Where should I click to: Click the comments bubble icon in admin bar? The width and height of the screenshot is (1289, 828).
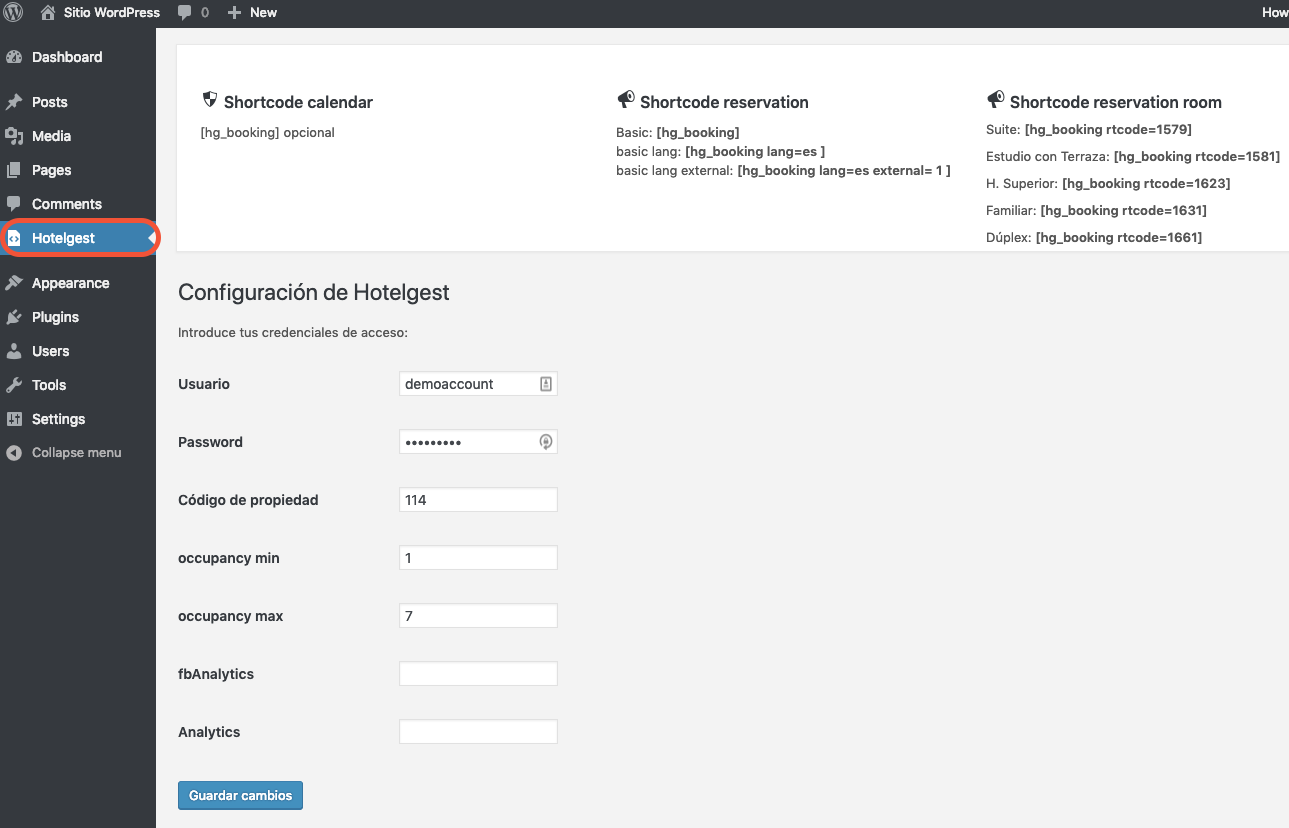tap(184, 13)
